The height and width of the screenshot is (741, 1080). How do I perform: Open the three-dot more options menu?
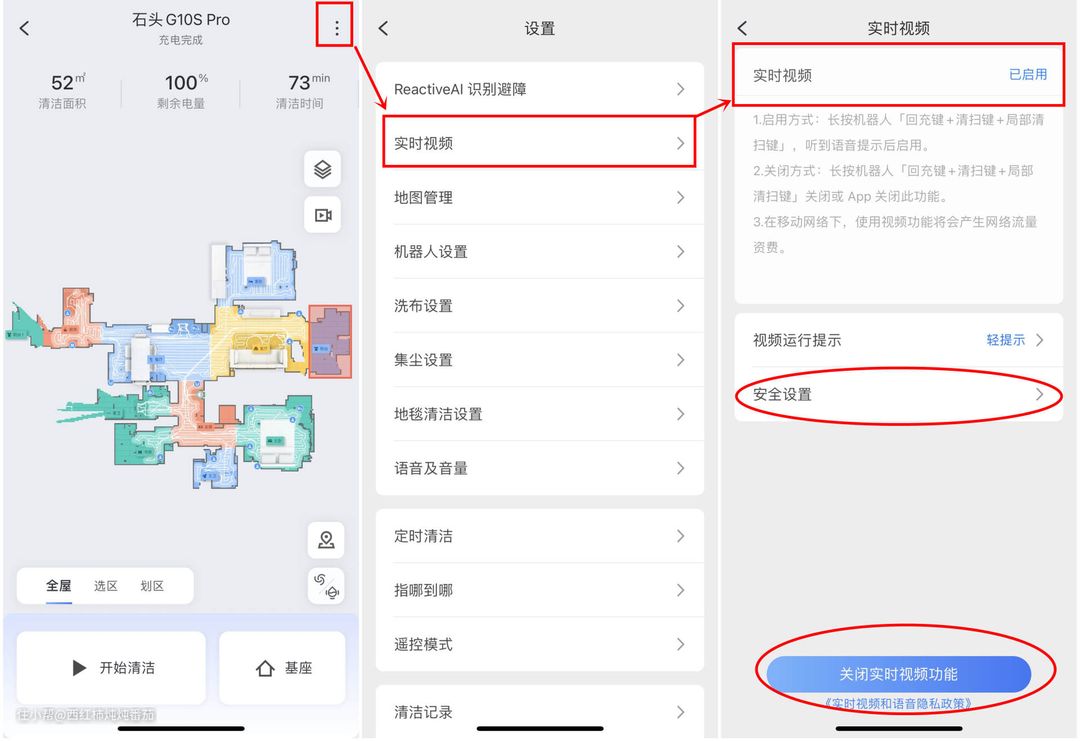[336, 28]
